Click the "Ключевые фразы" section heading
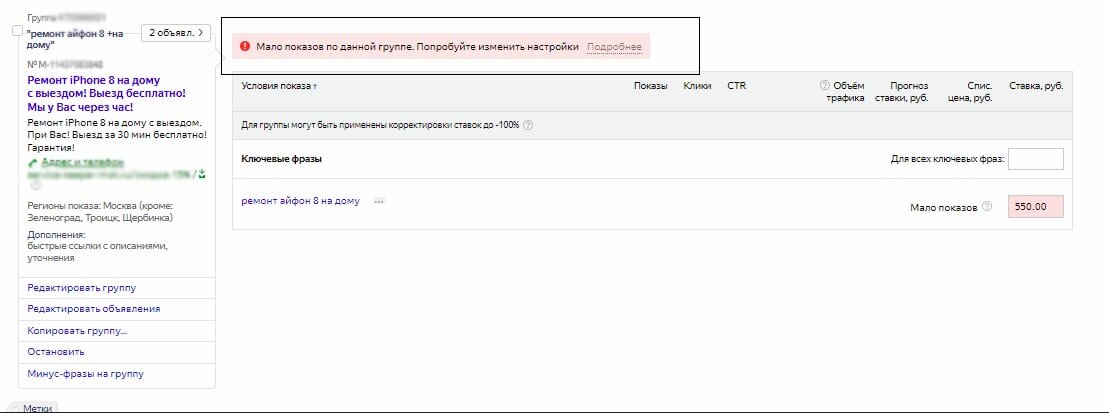Viewport: 1109px width, 413px height. click(x=281, y=159)
